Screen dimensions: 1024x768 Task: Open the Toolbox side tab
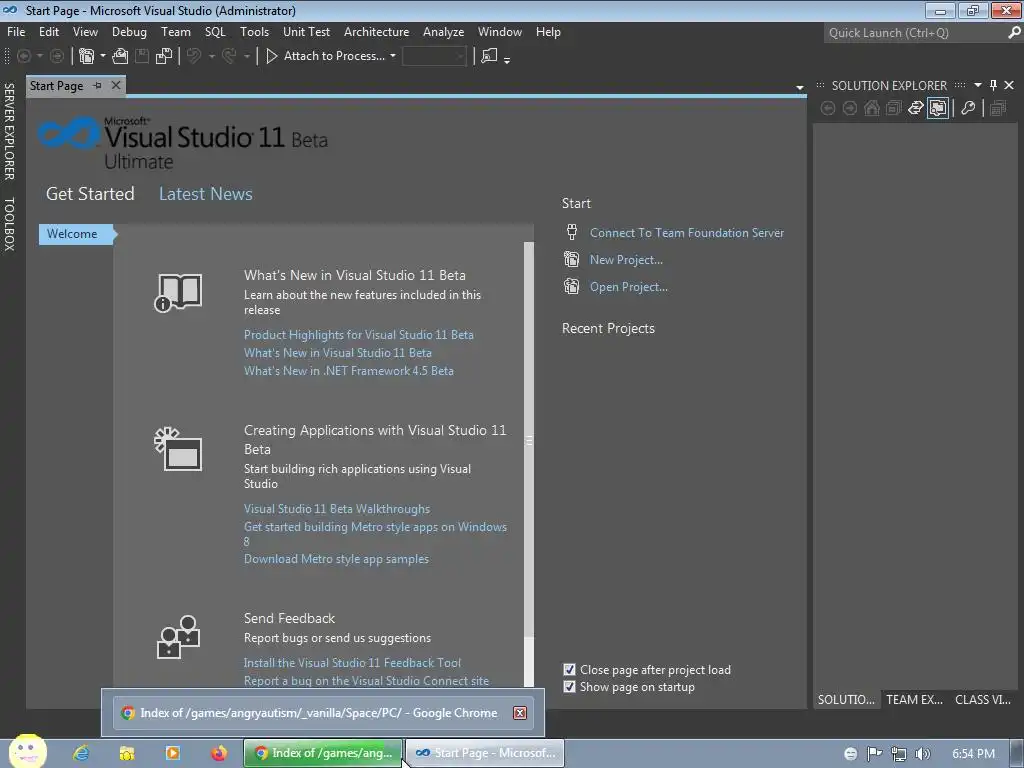[9, 224]
